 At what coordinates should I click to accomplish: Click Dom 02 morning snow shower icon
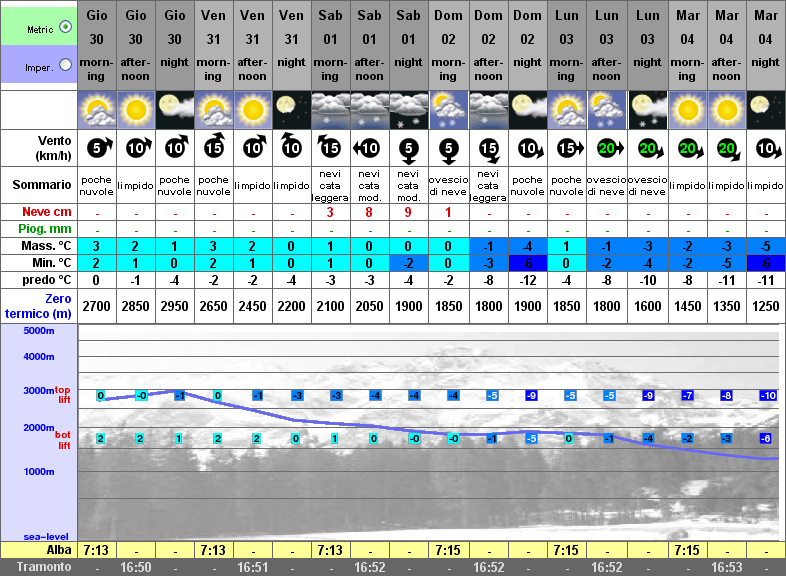coord(449,110)
